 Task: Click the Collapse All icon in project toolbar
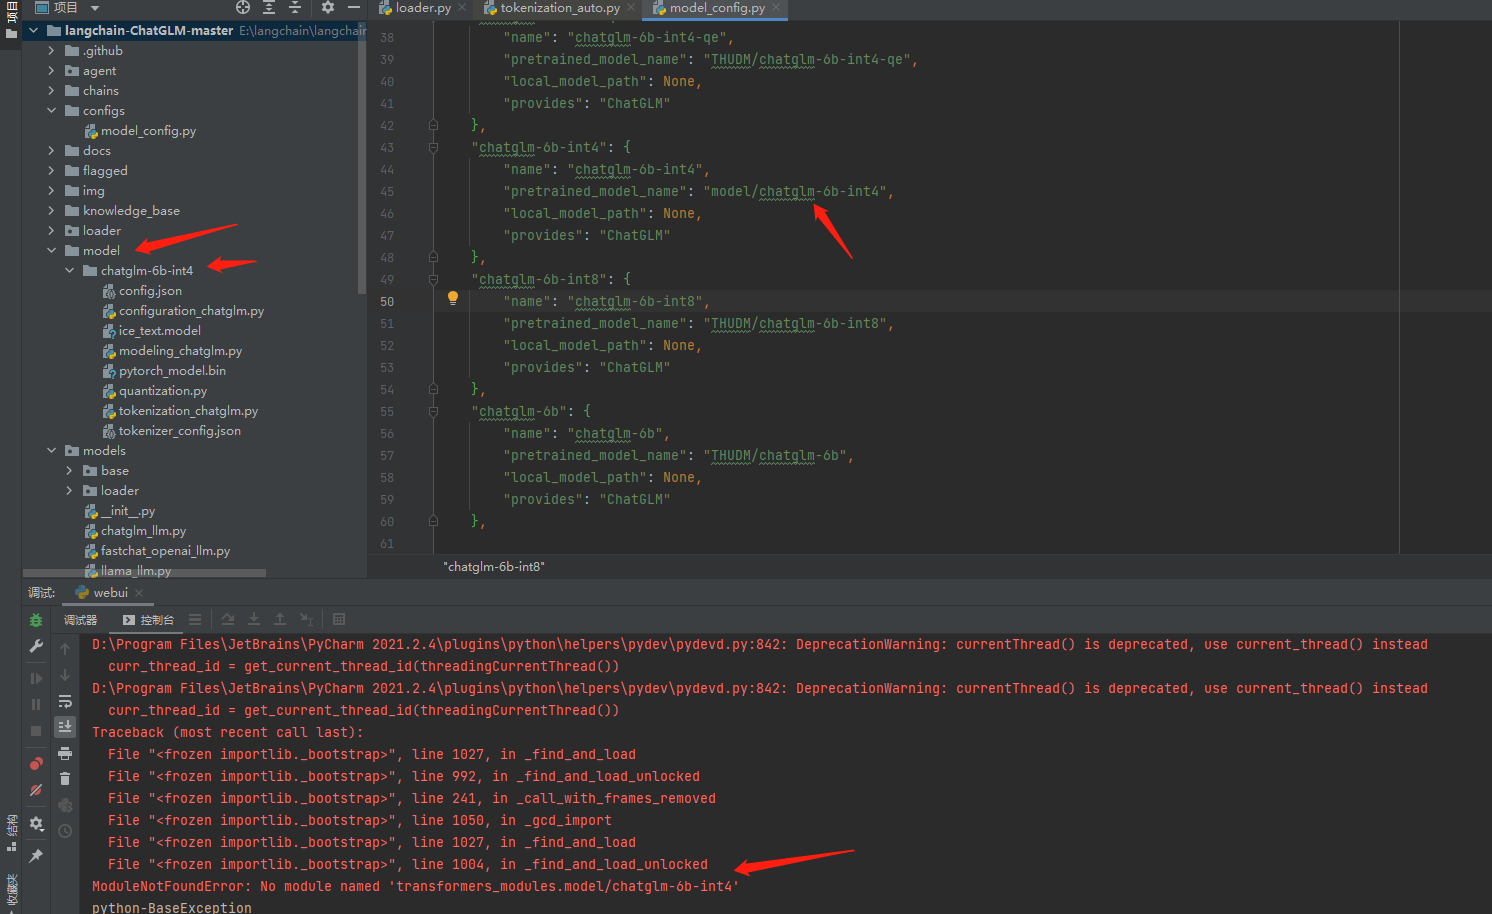(x=295, y=7)
